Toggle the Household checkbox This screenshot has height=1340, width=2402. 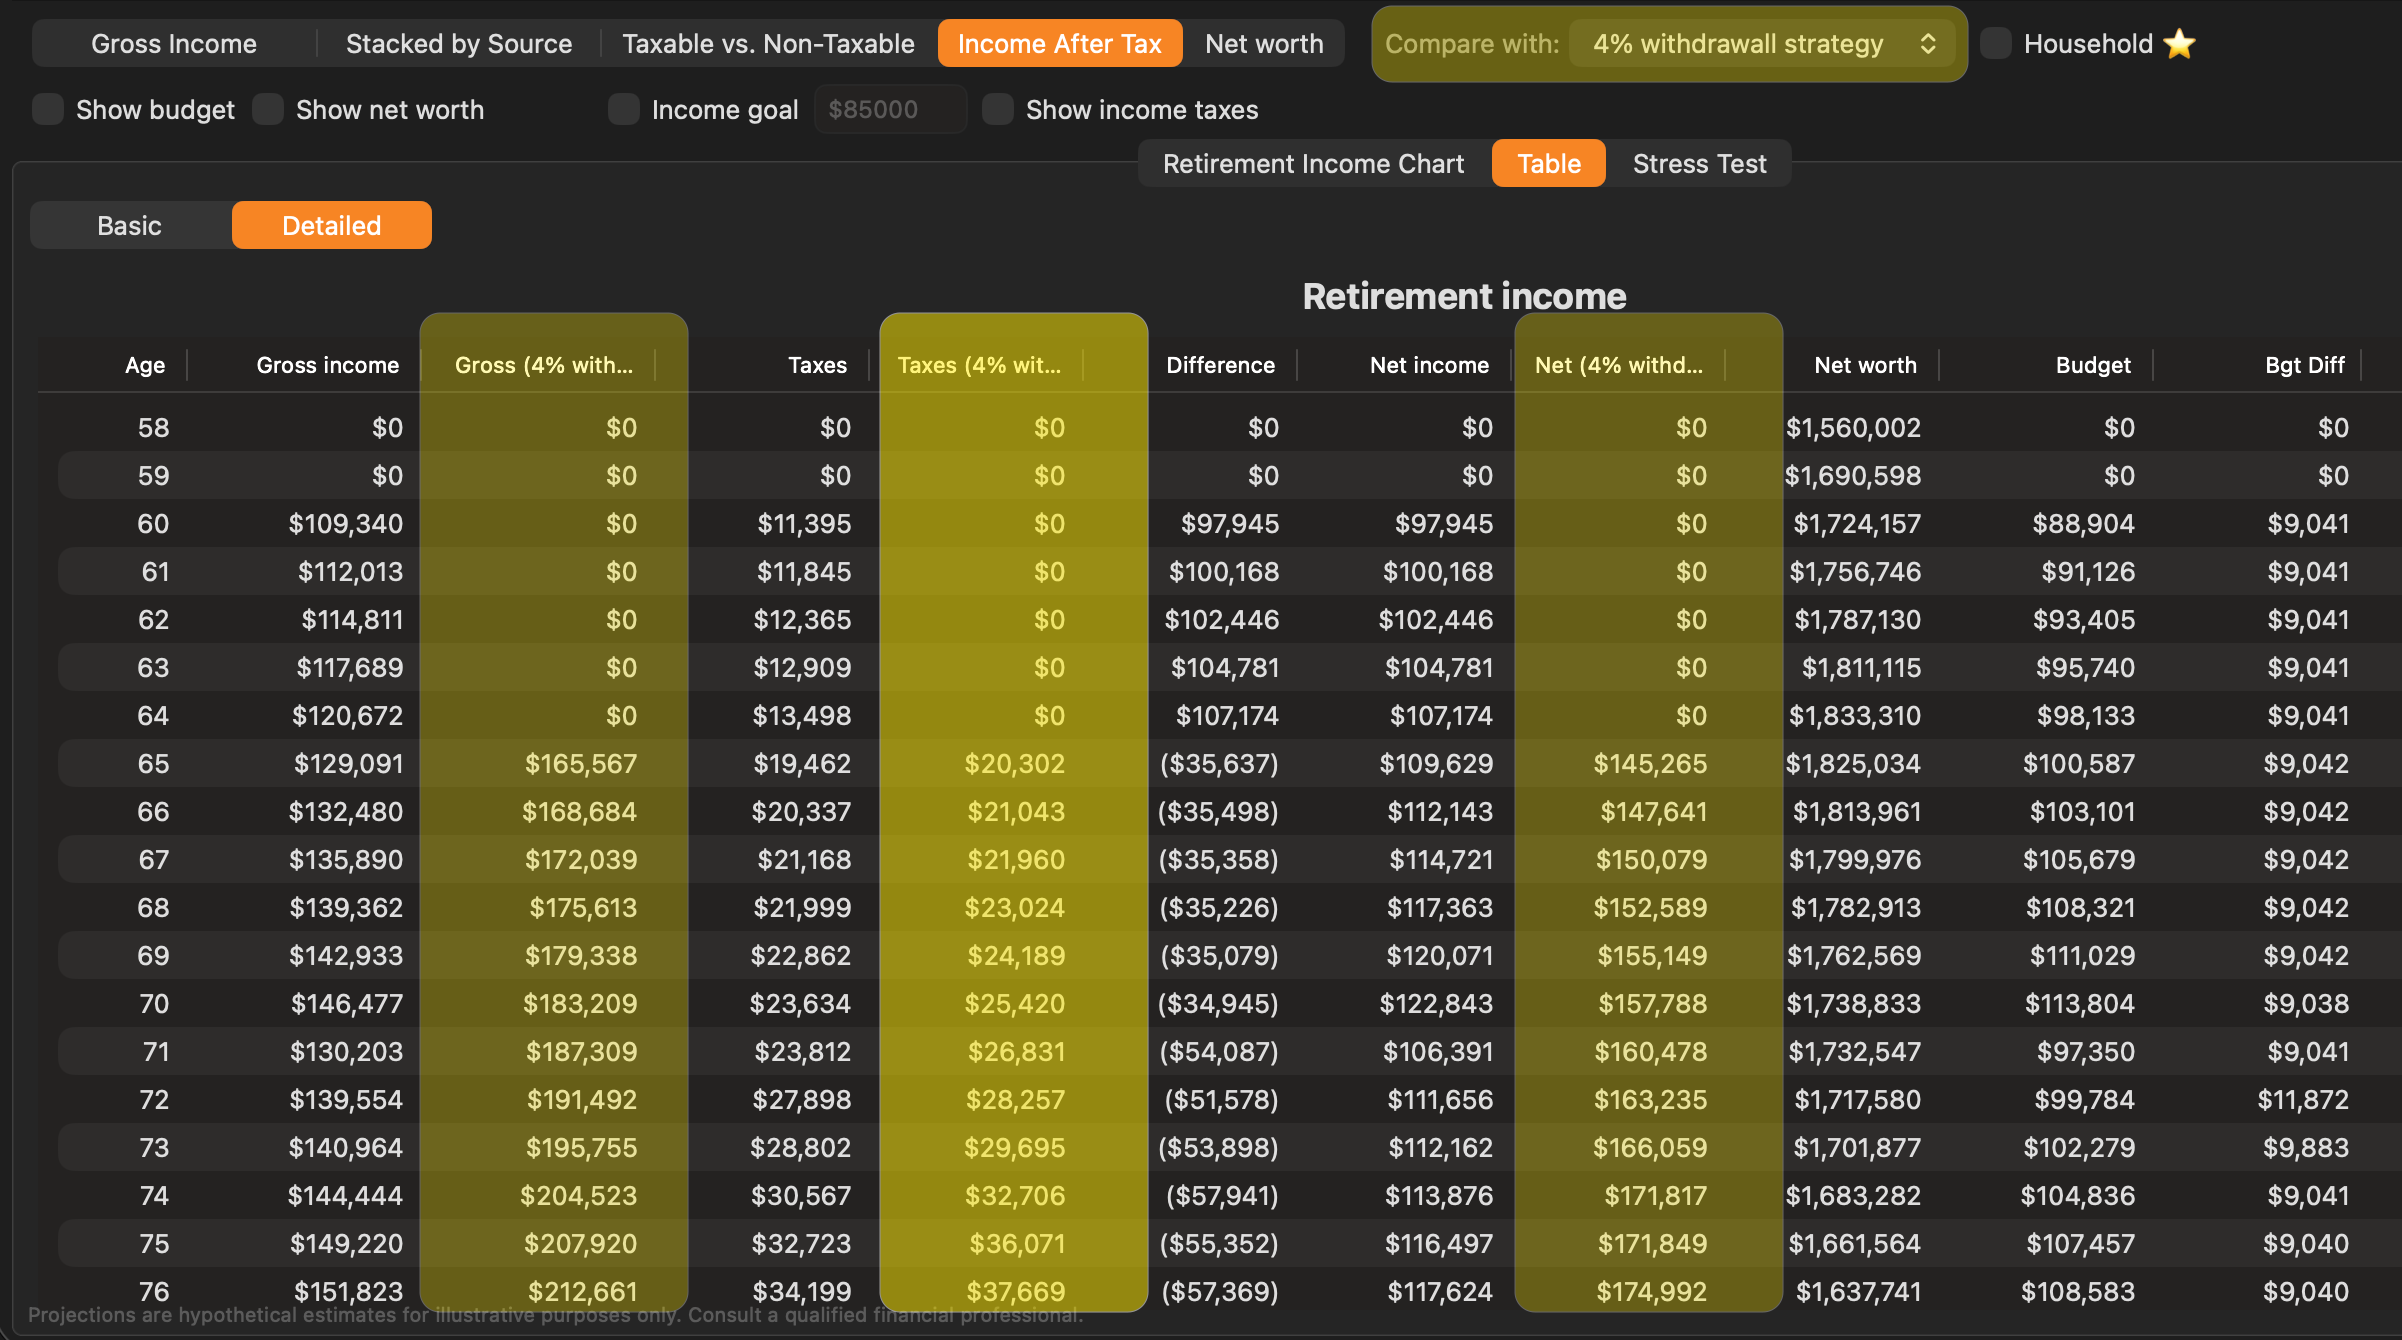click(x=1996, y=43)
